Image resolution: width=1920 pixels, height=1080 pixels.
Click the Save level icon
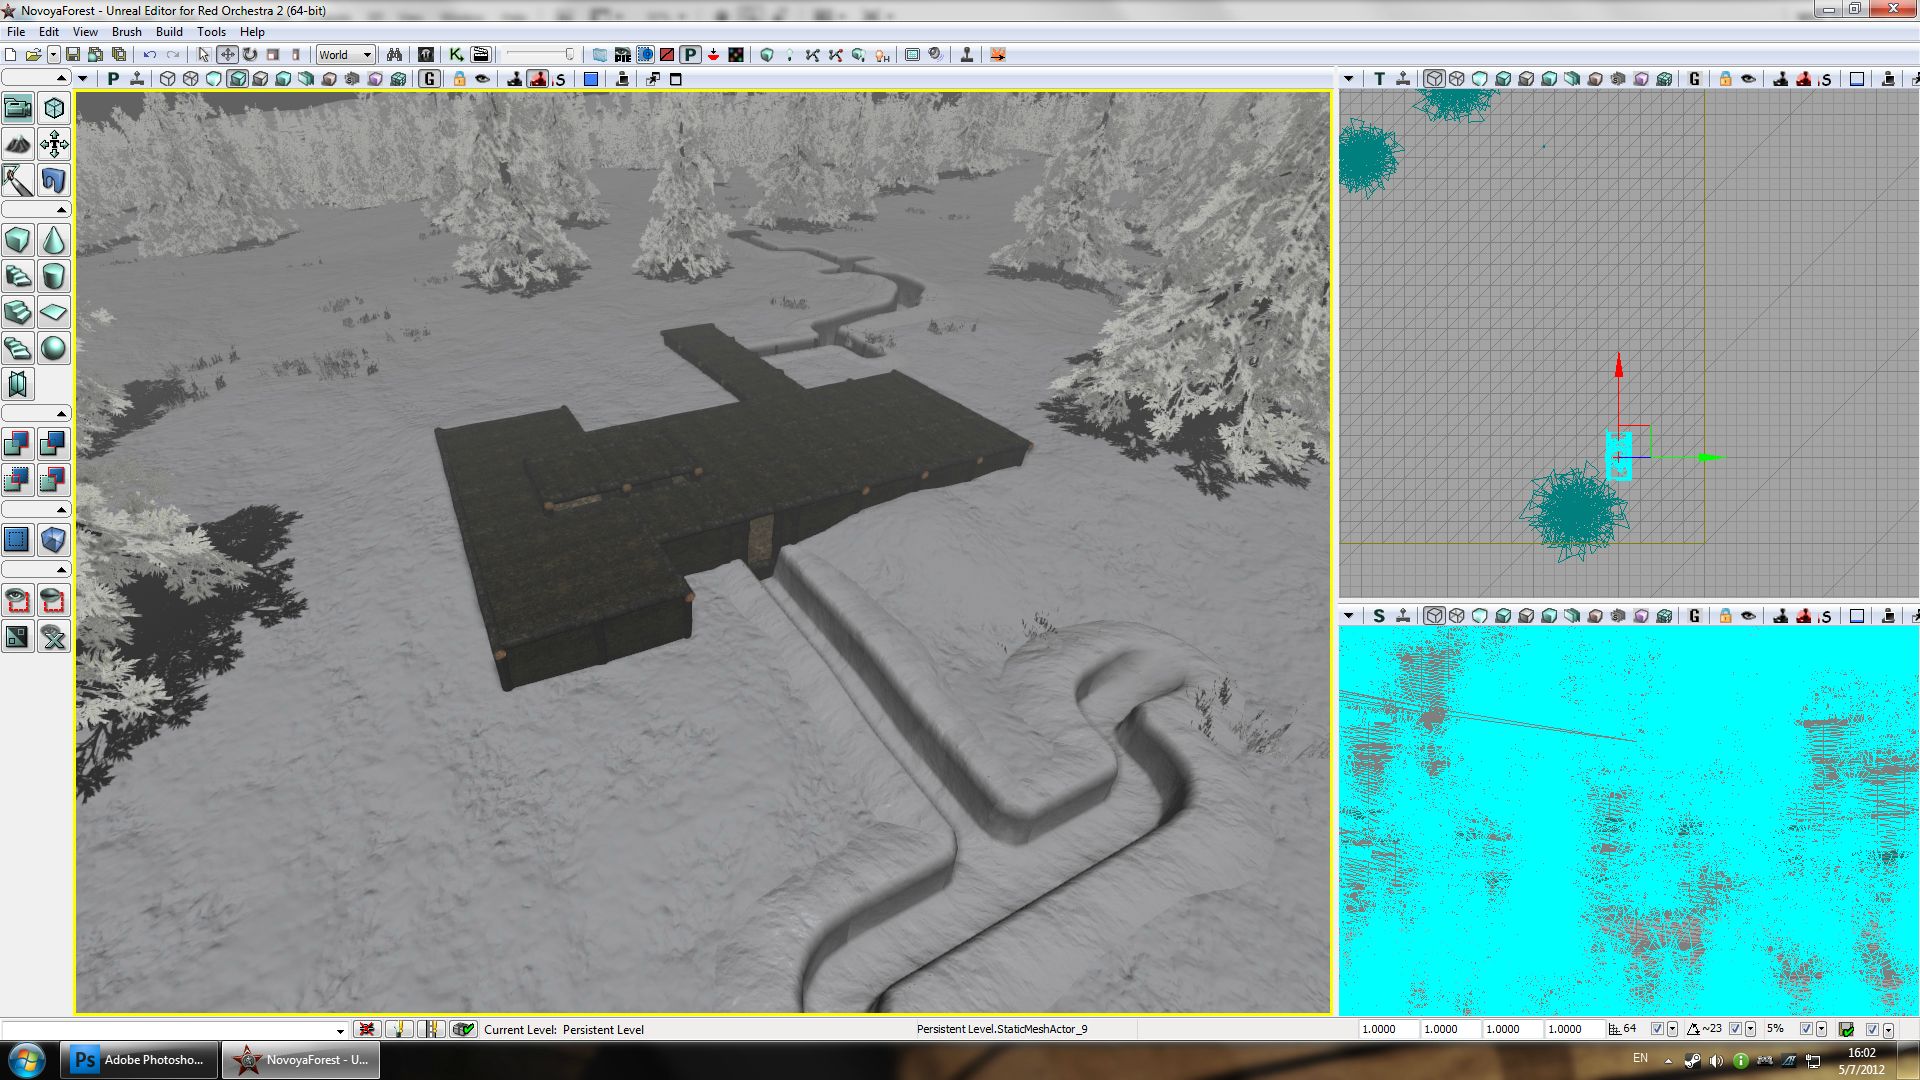pos(73,55)
